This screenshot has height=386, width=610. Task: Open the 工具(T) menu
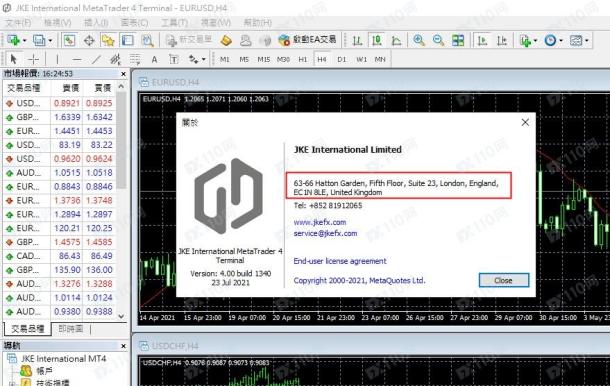174,23
